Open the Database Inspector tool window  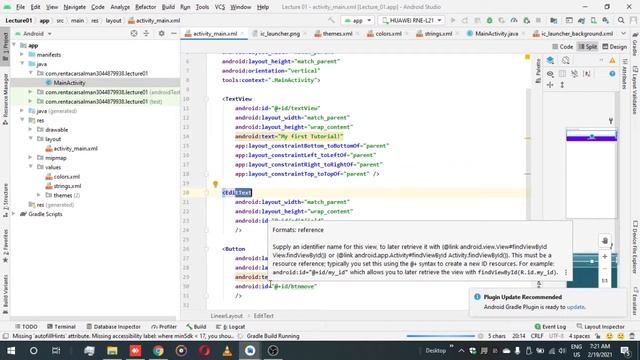[x=113, y=327]
